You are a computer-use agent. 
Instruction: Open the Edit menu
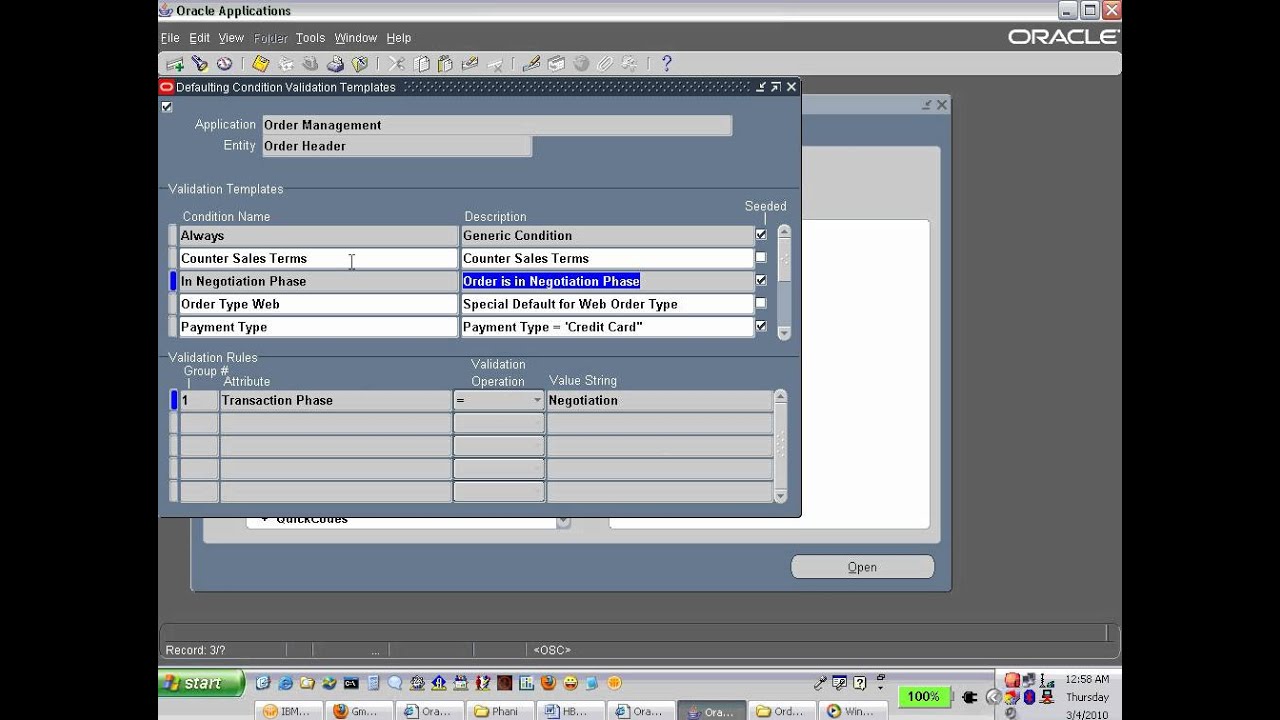tap(200, 38)
